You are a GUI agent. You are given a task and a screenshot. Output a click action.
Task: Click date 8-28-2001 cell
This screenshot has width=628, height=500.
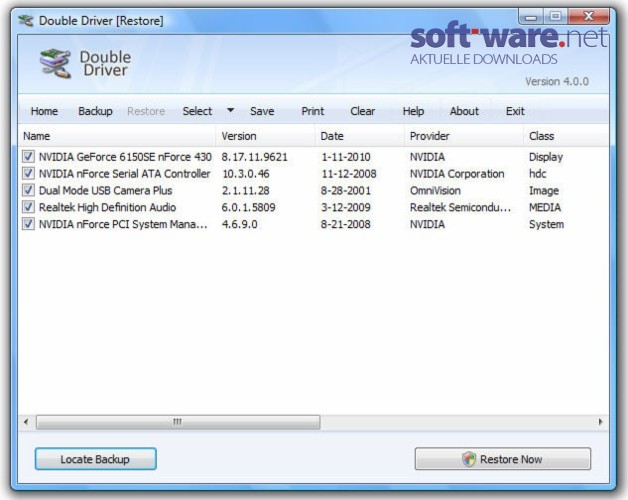coord(346,190)
